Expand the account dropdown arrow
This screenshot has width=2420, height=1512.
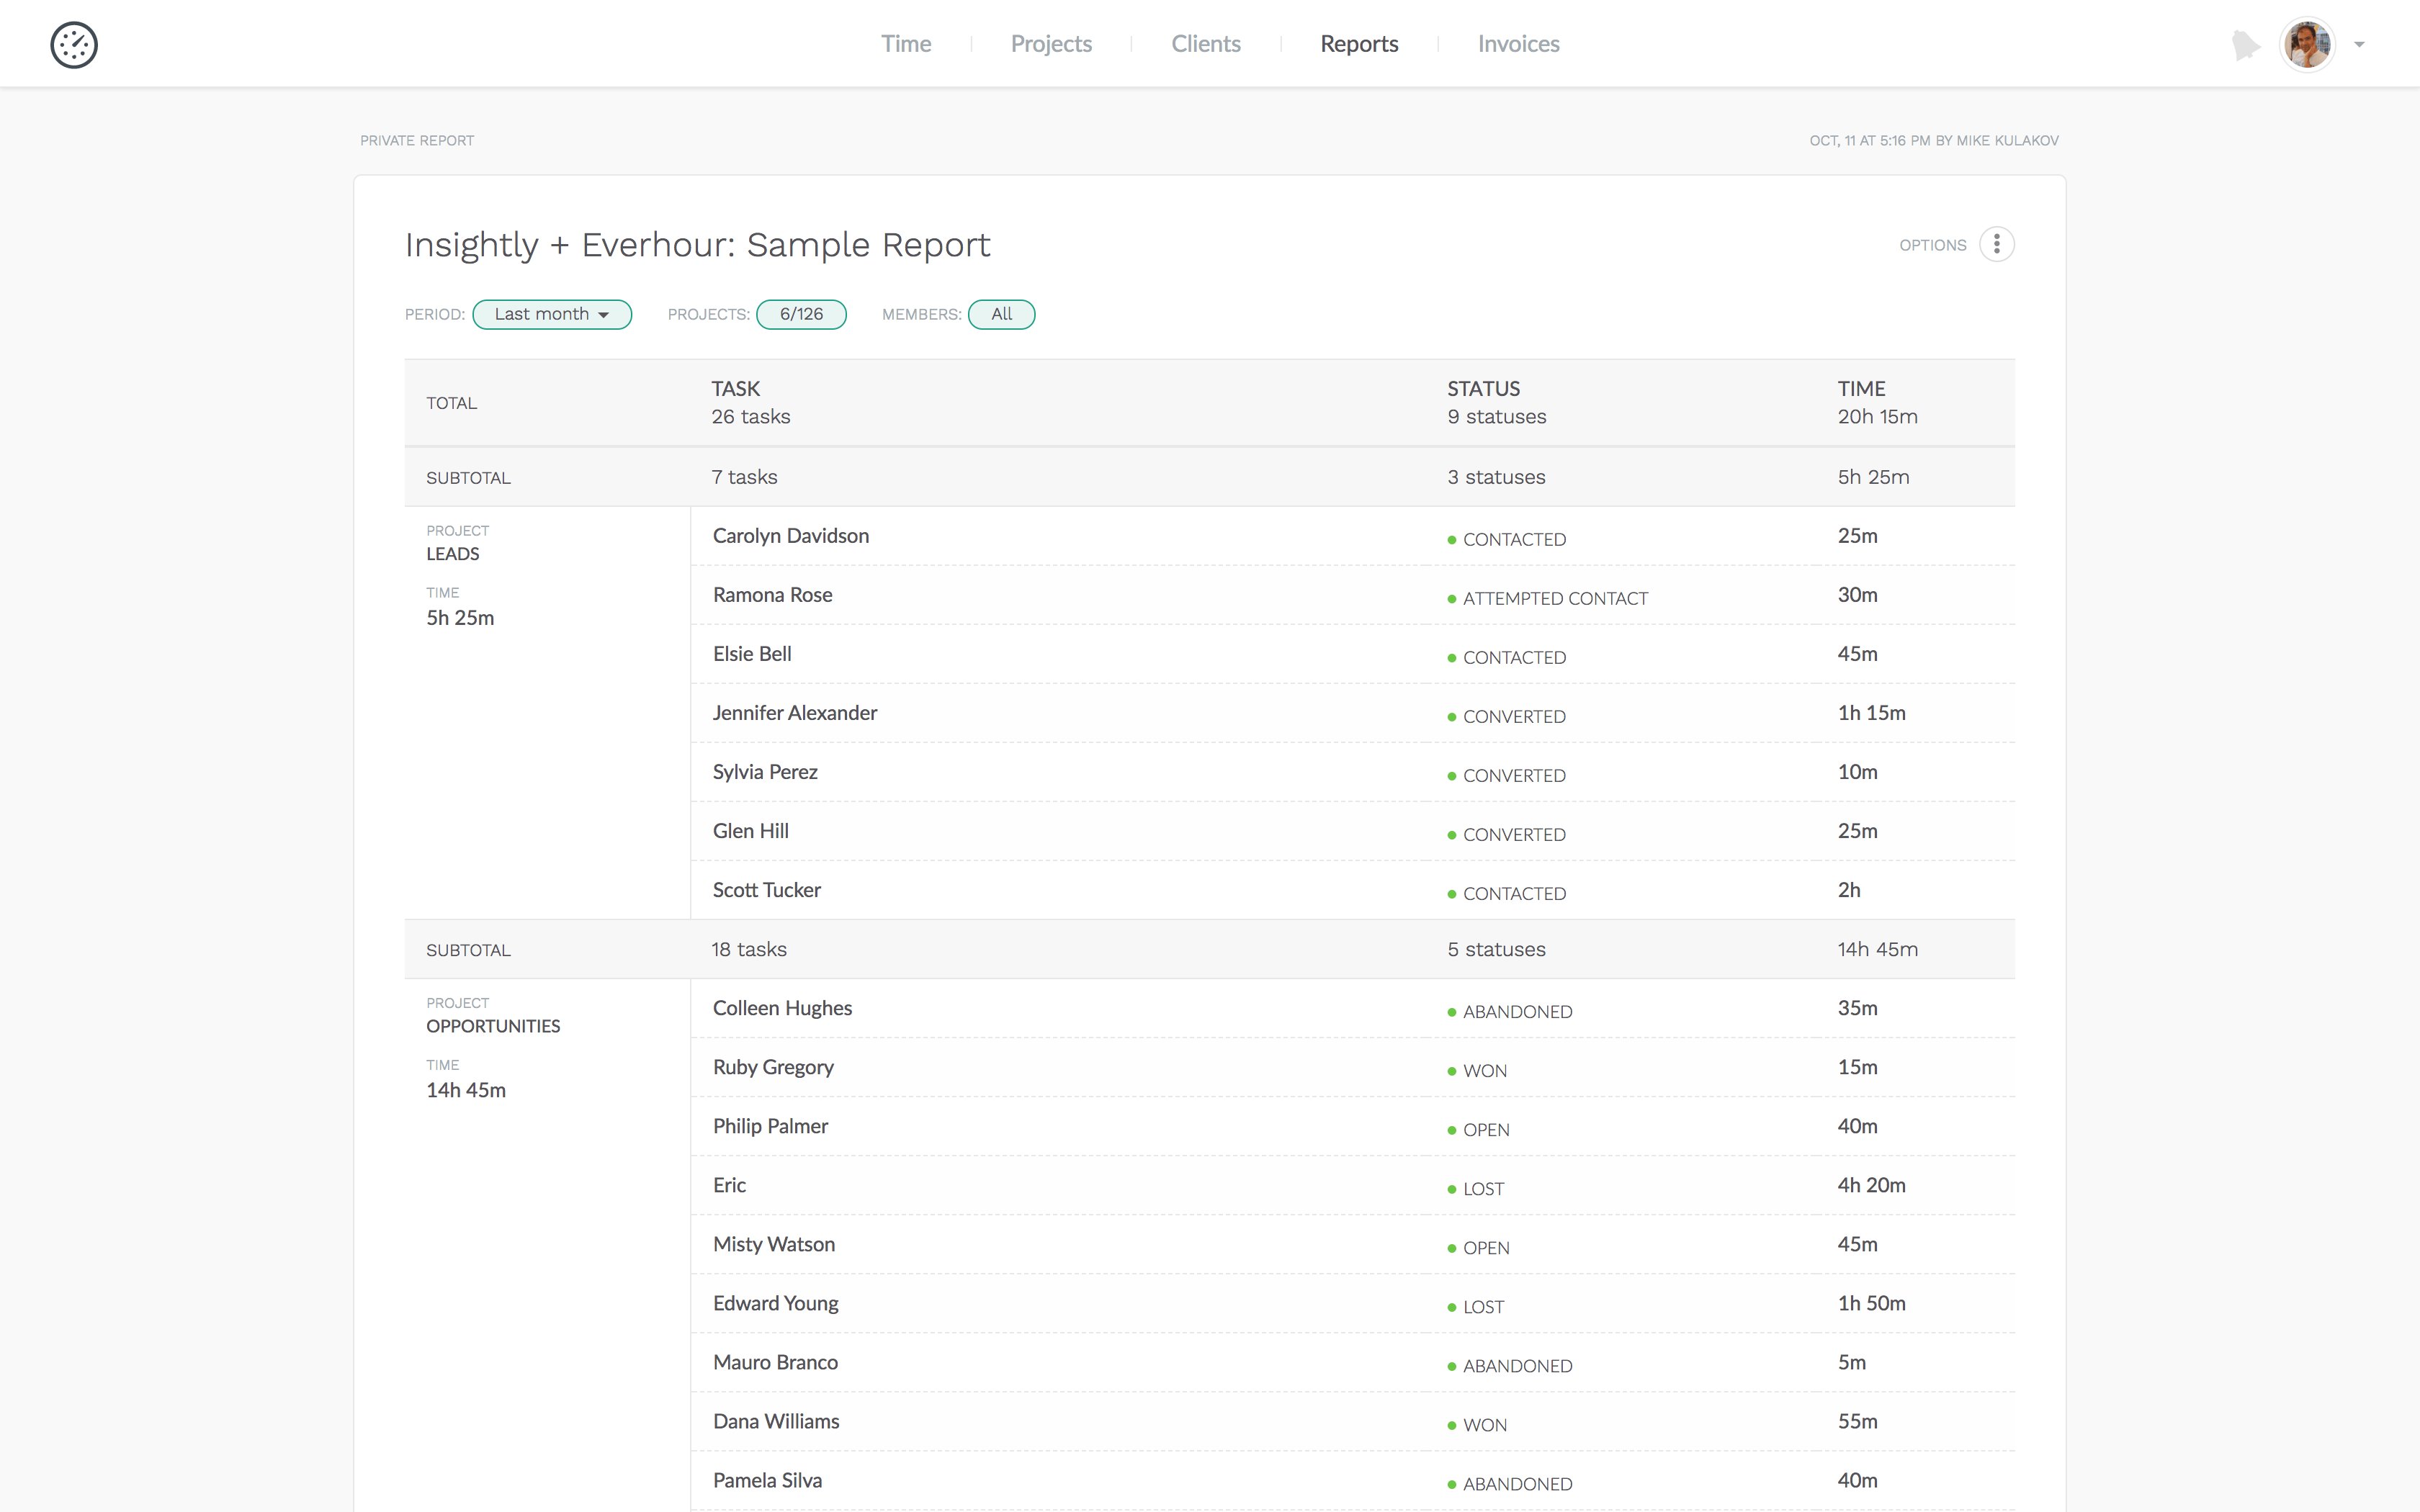click(x=2359, y=45)
